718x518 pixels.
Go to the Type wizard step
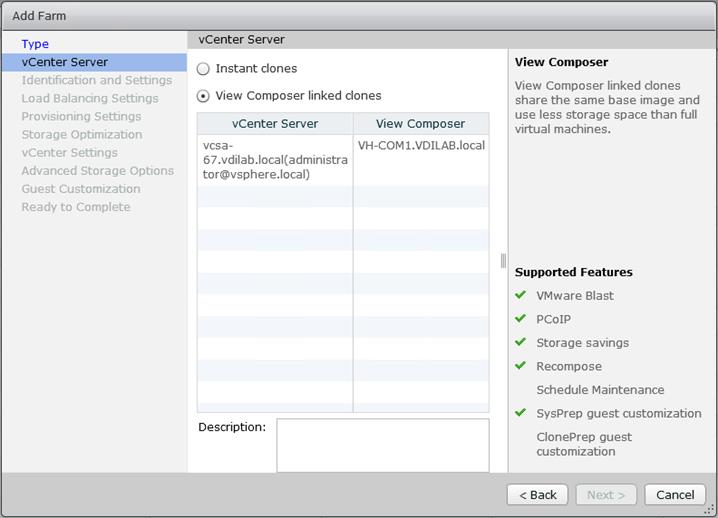tap(35, 44)
